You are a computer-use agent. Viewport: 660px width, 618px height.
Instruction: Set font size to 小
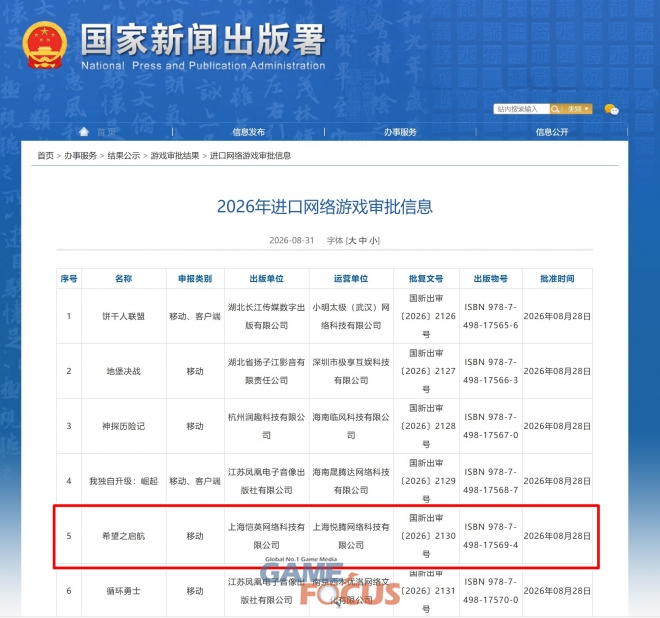click(373, 240)
